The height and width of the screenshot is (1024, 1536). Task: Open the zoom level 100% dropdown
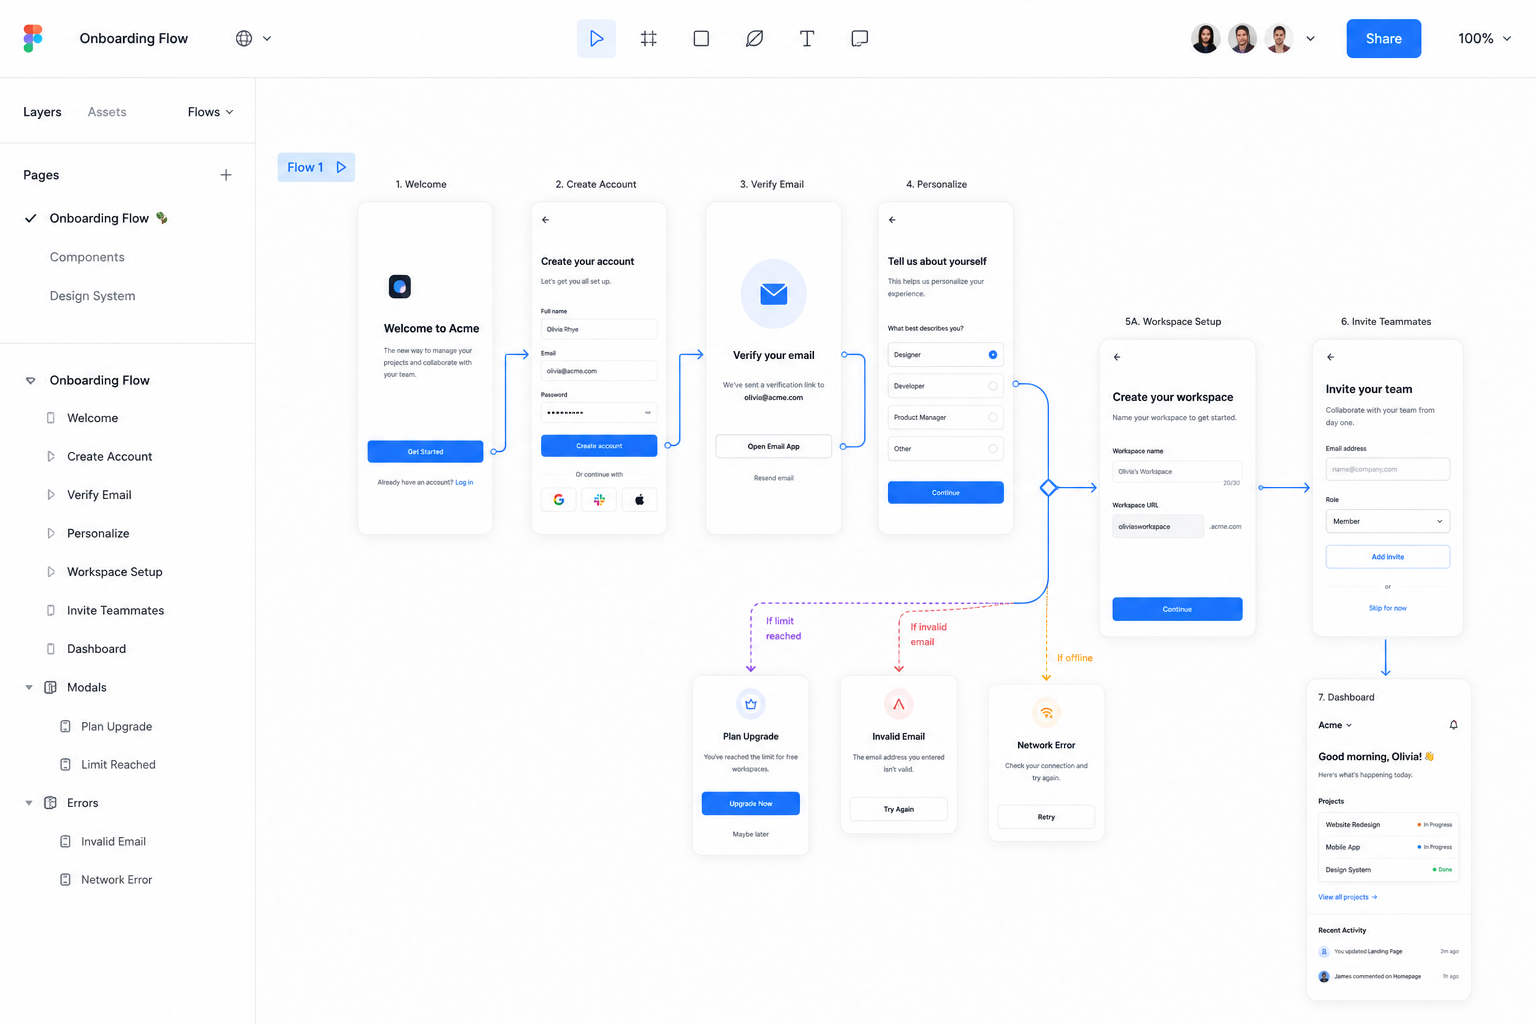coord(1484,38)
